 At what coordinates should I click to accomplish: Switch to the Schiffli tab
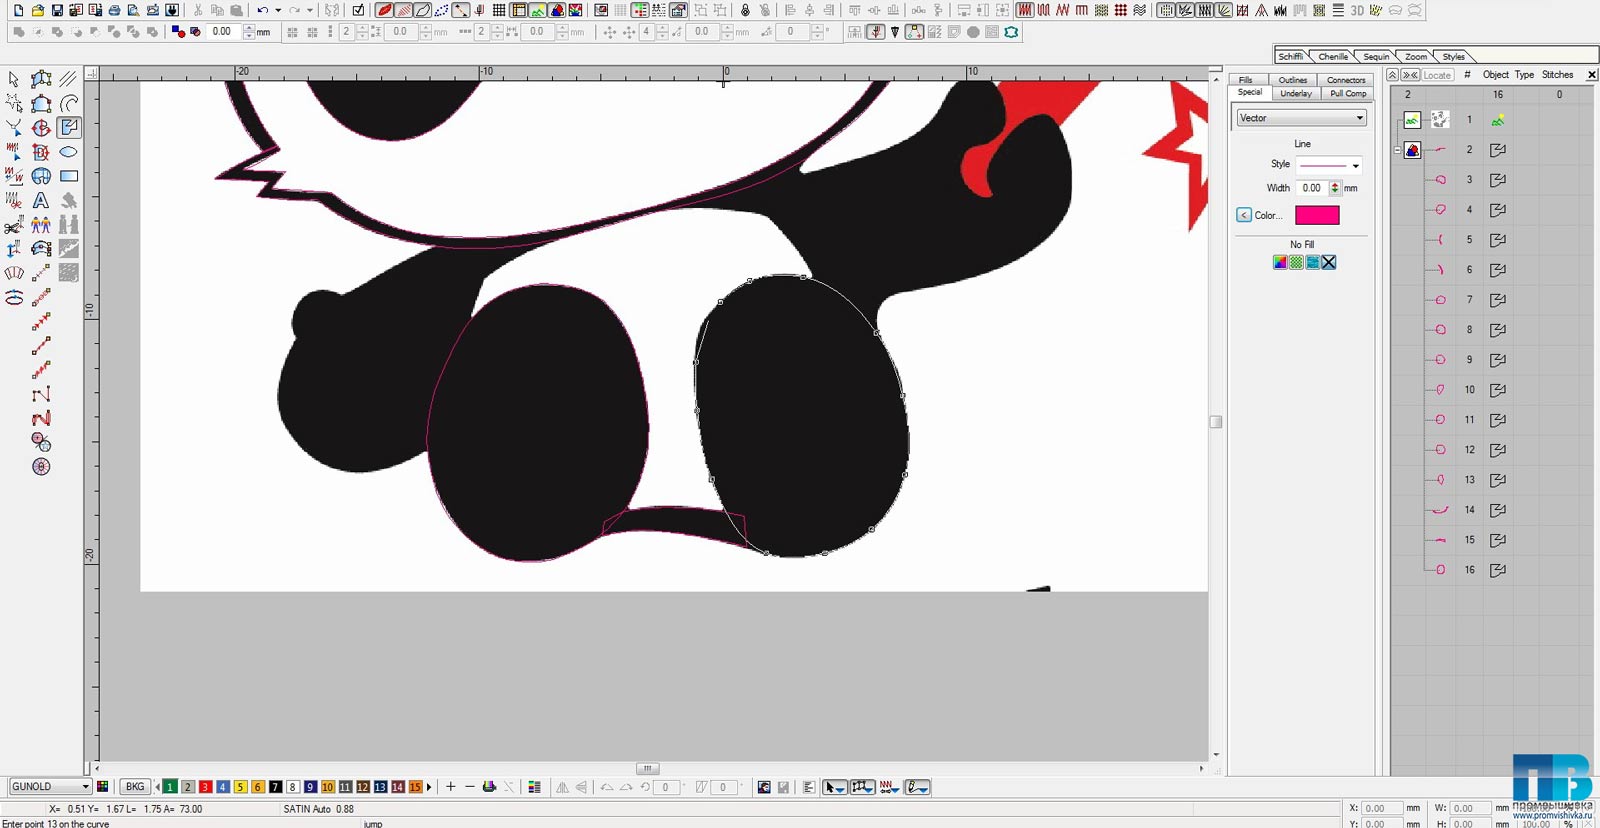coord(1291,56)
